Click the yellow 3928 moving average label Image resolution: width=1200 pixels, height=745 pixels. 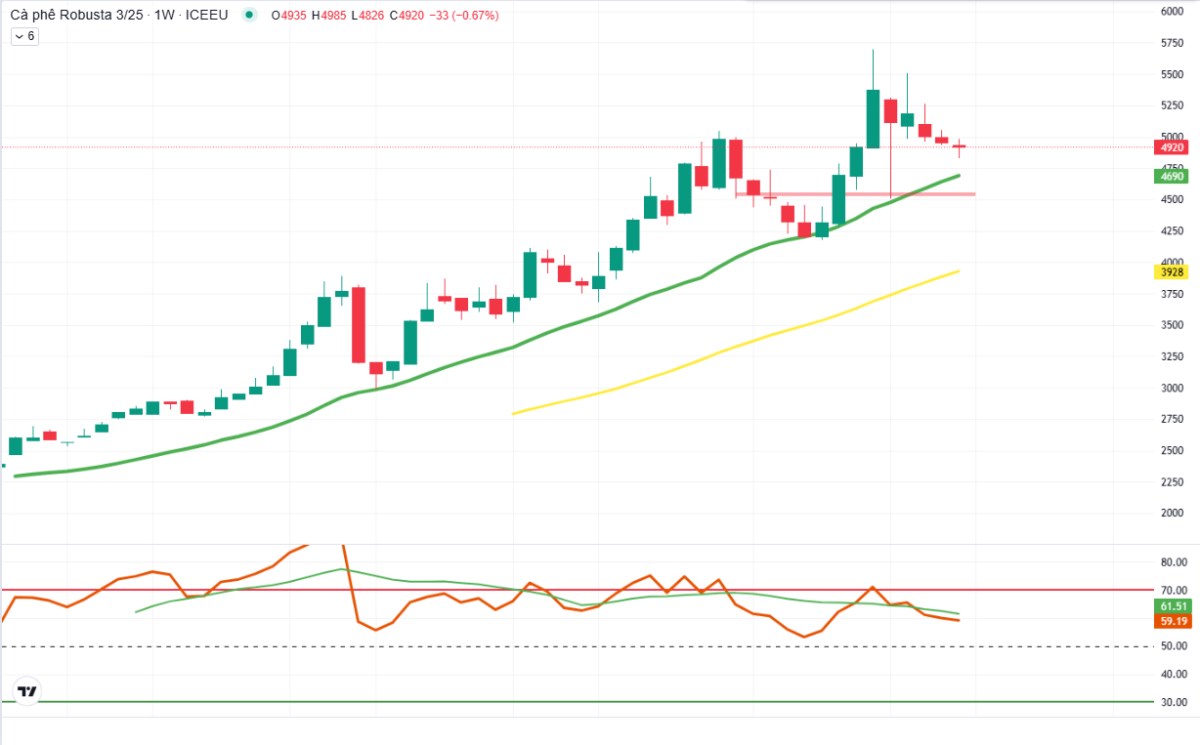(1171, 272)
